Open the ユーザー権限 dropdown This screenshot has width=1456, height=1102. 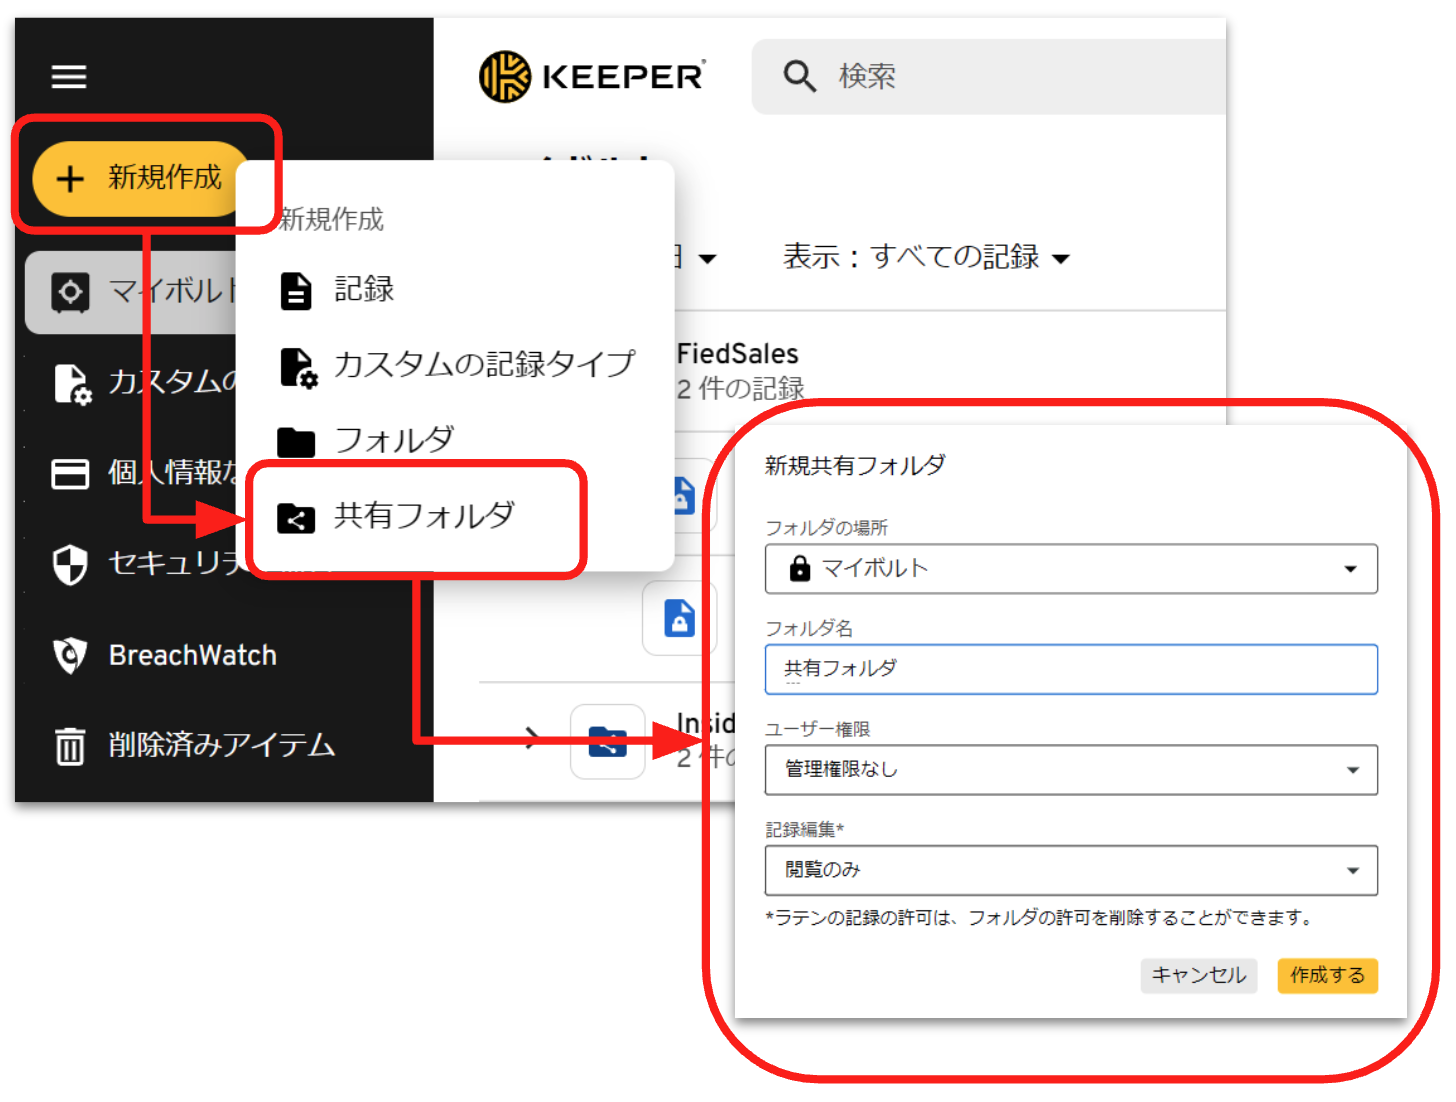(x=1071, y=769)
